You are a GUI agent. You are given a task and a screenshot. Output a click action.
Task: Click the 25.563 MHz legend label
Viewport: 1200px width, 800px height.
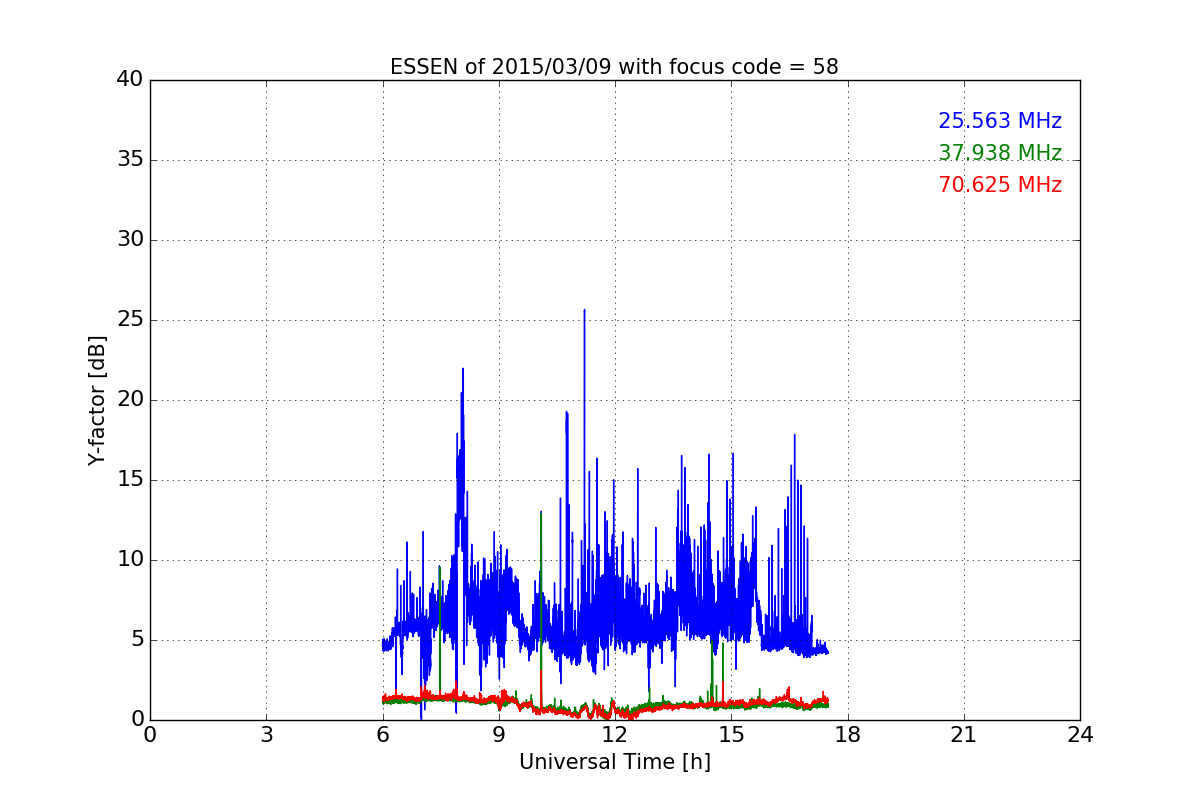point(1000,121)
